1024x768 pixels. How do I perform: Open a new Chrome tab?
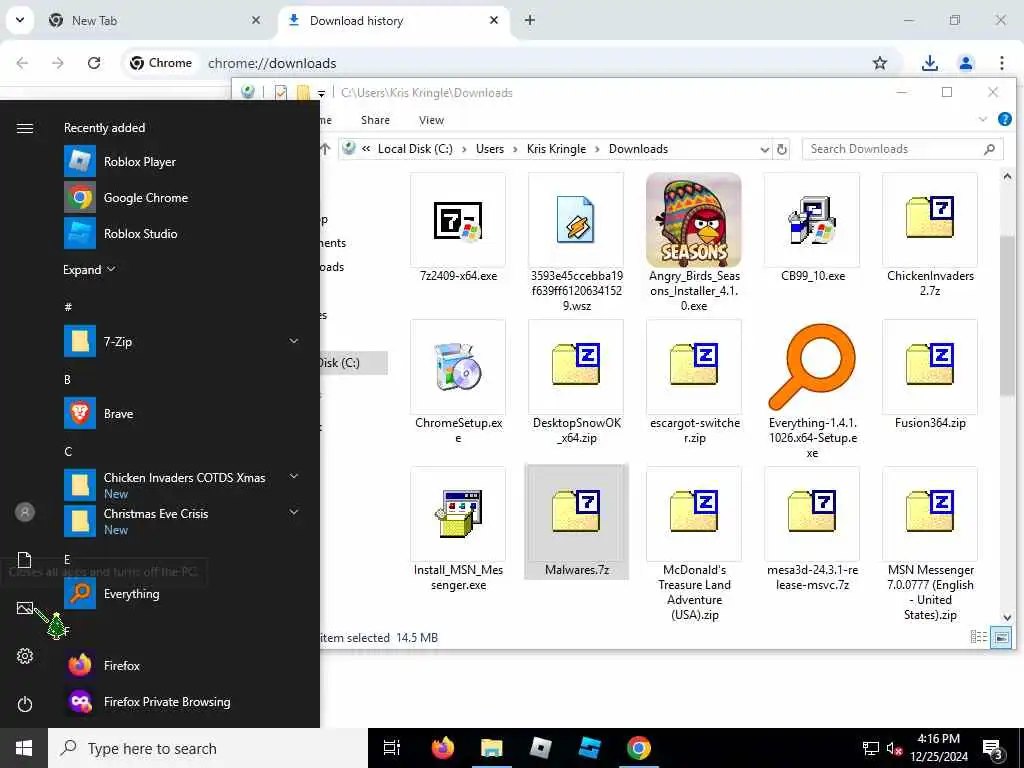pos(530,20)
